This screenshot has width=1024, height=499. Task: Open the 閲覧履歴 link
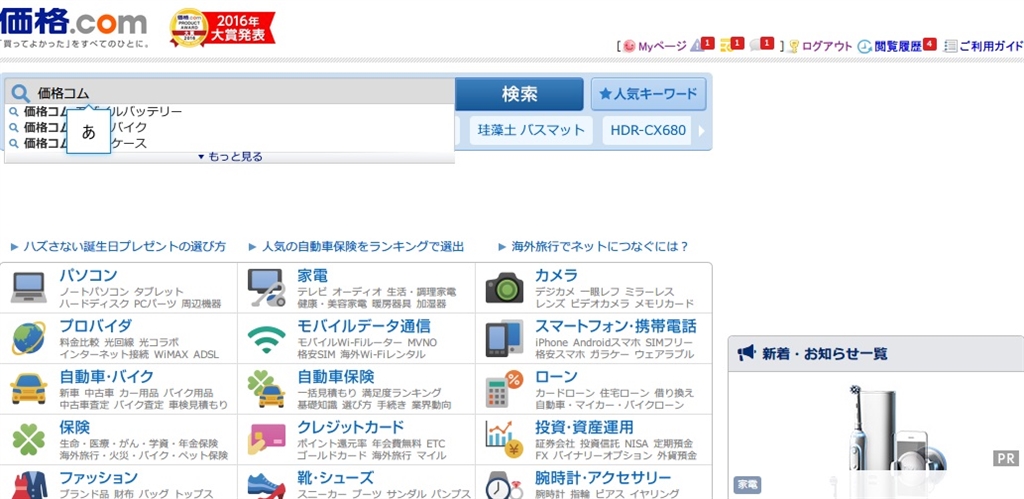point(897,46)
